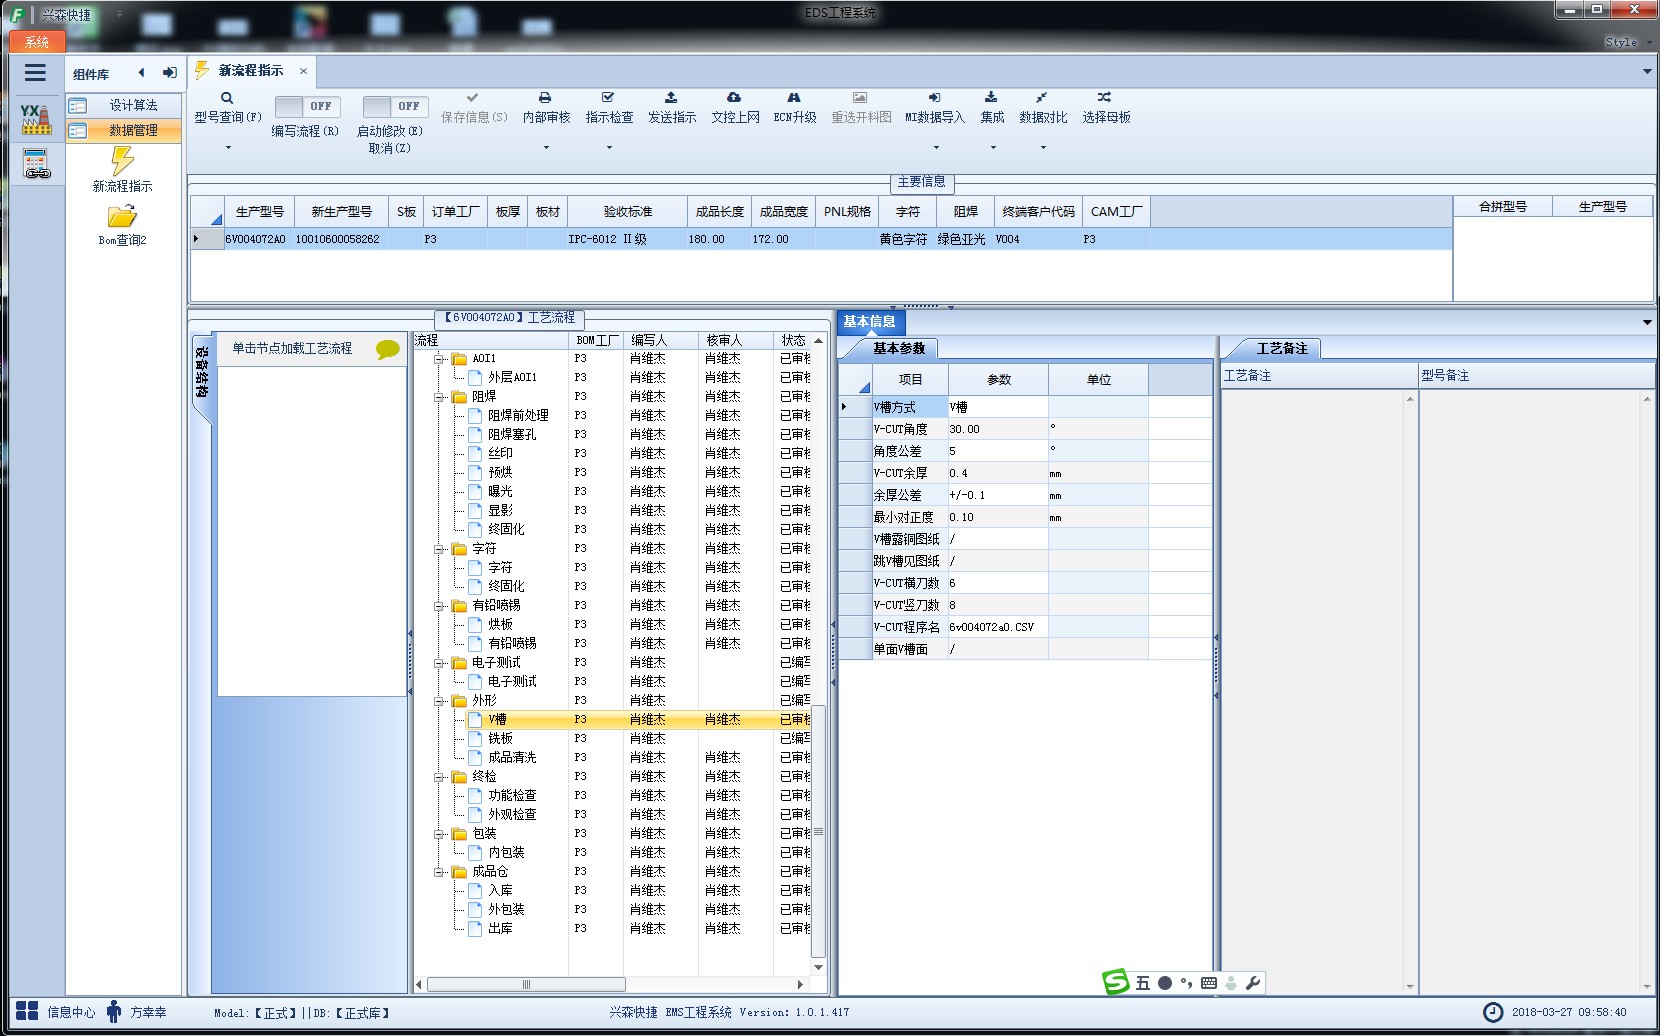Image resolution: width=1660 pixels, height=1036 pixels.
Task: Open the 系统 menu
Action: [37, 42]
